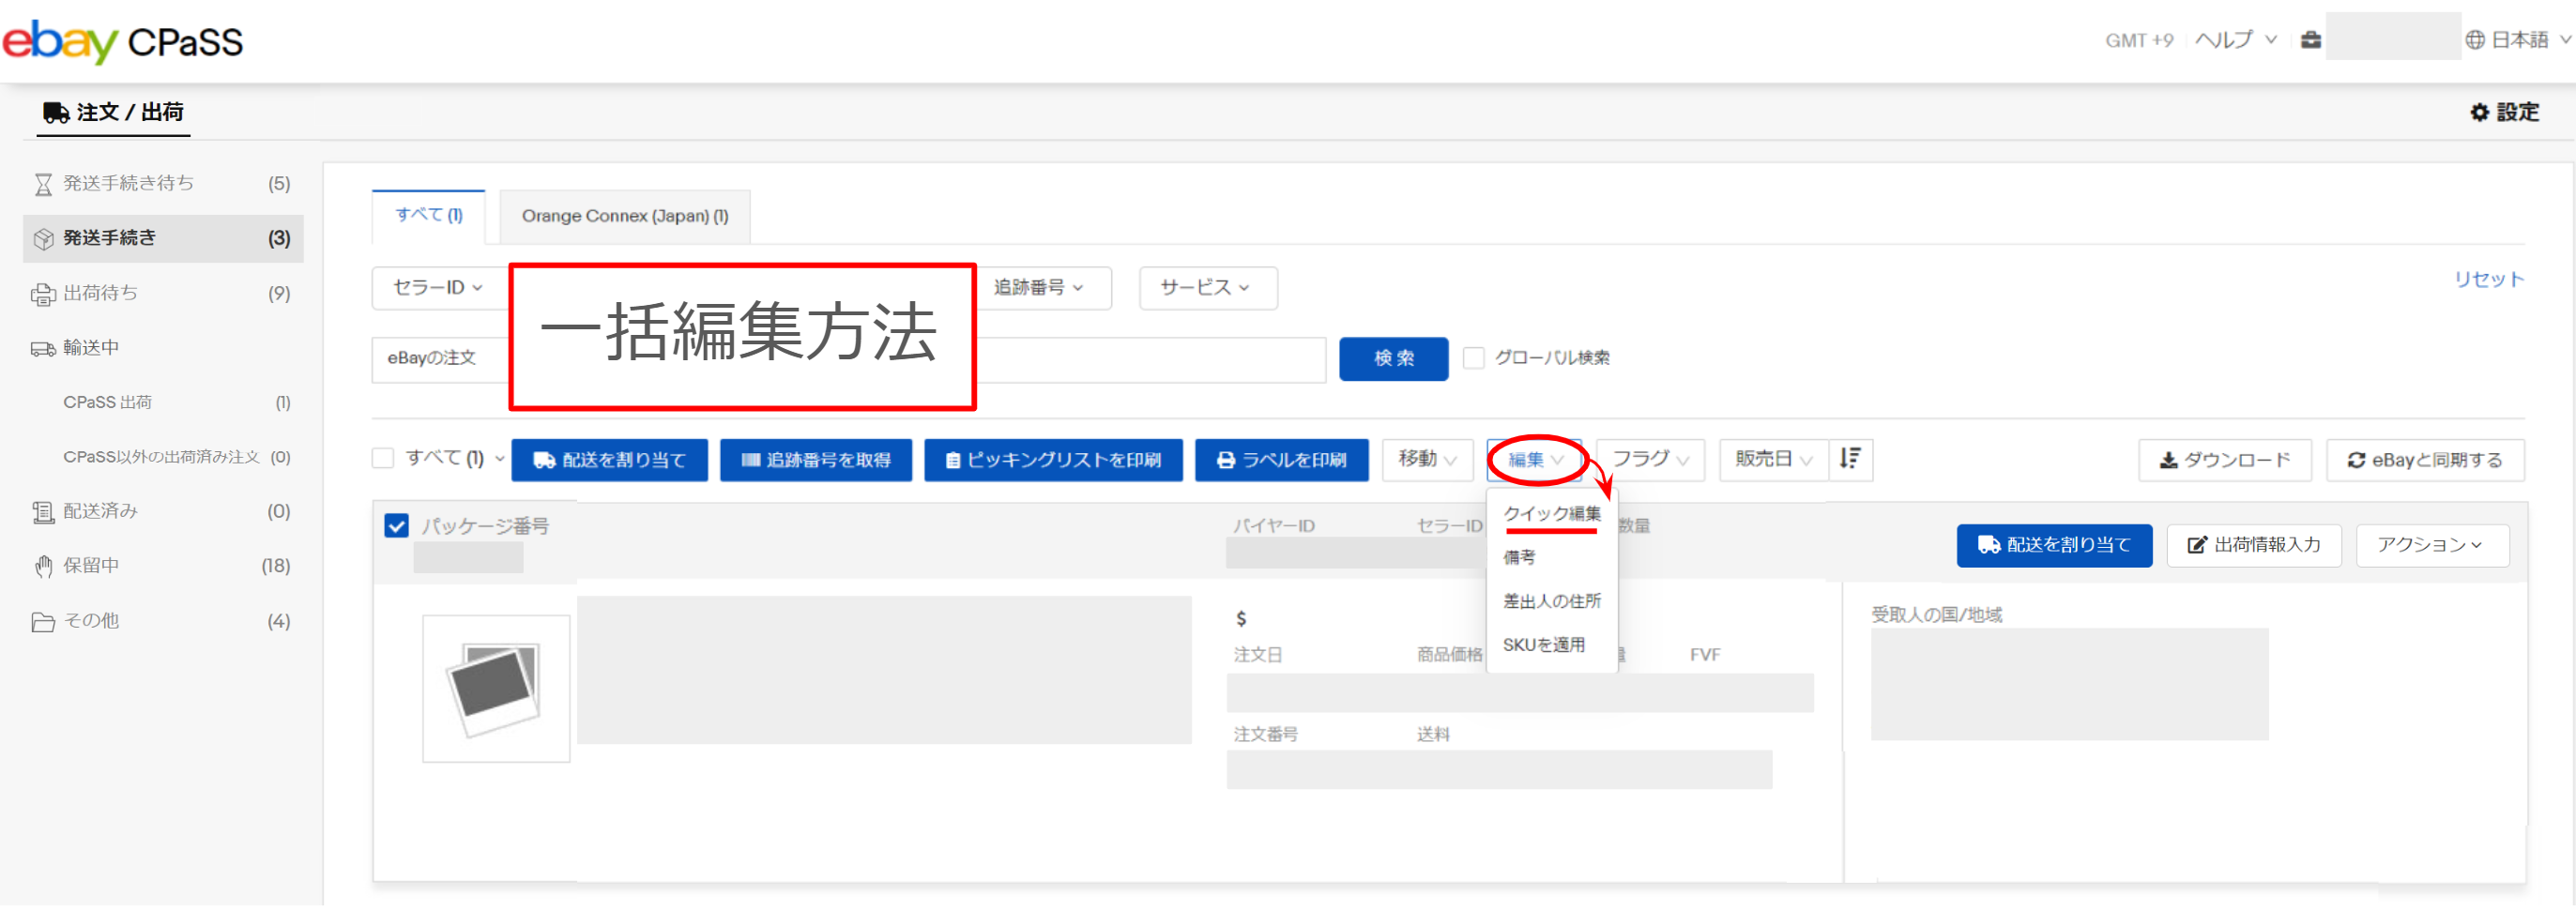Enable the グローバル検索 checkbox
Screen dimensions: 2576x910
[x=1473, y=358]
